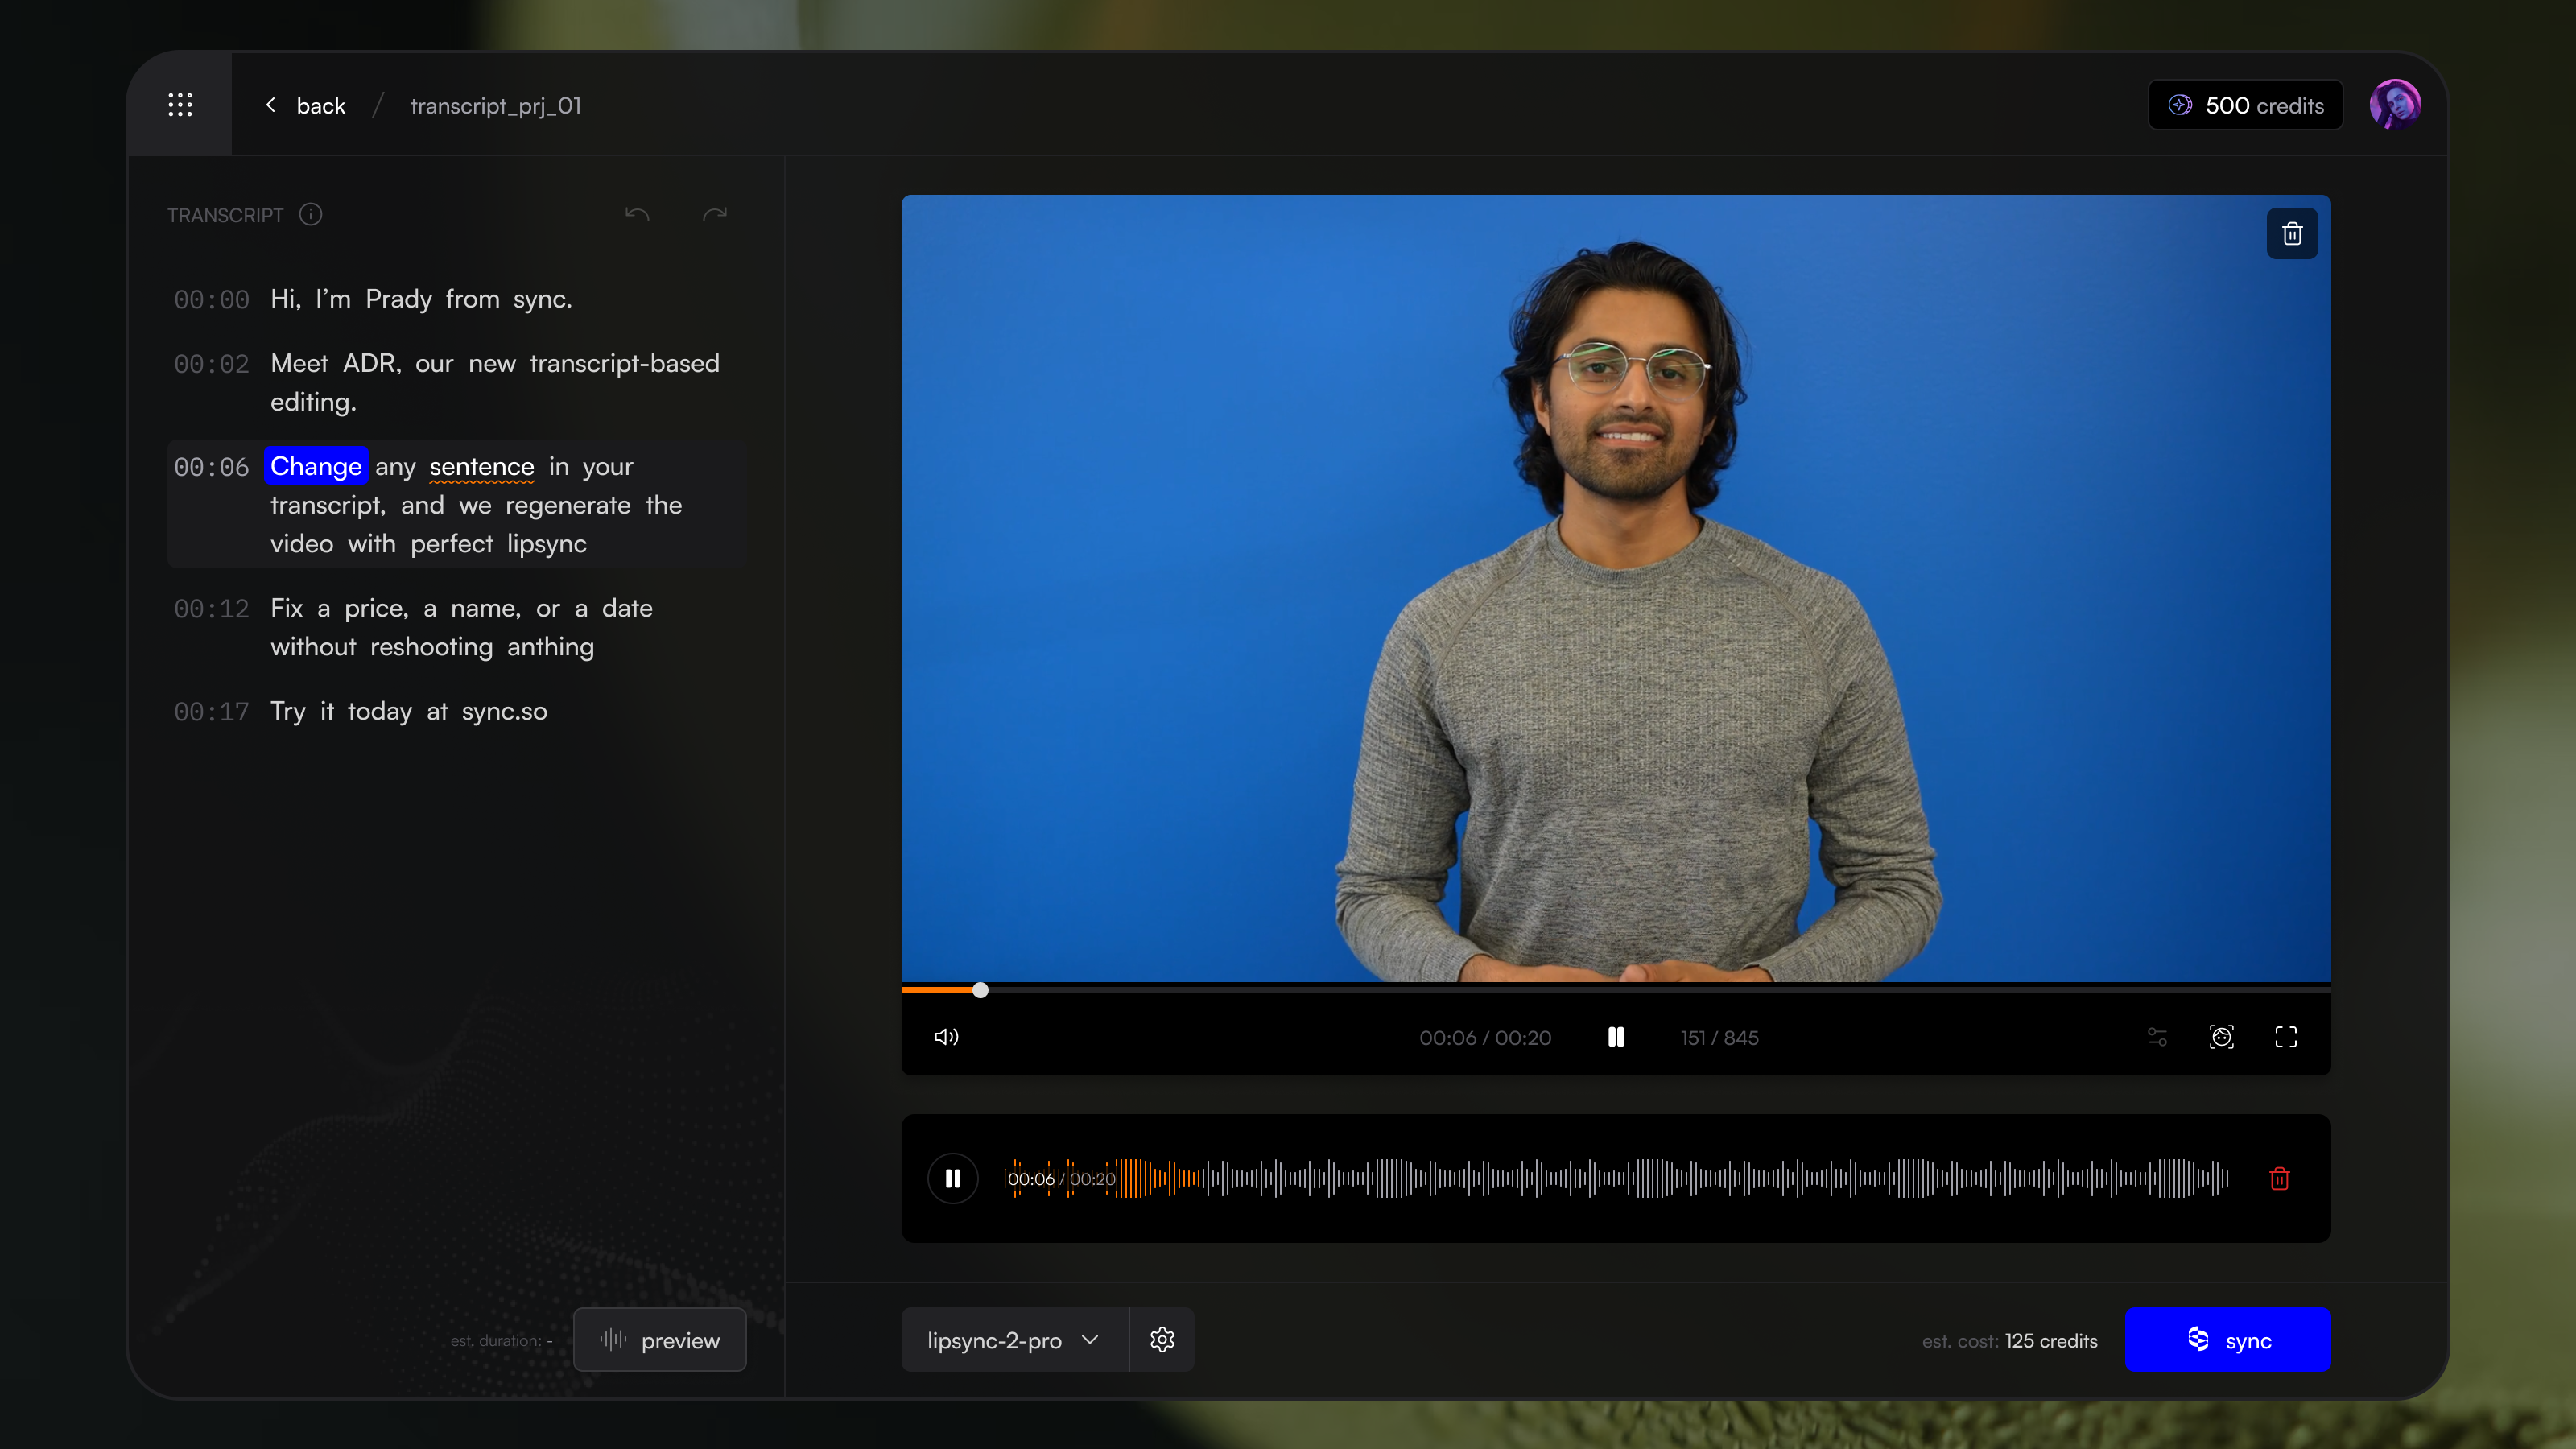
Task: Click the est. cost 125 credits text
Action: coord(2009,1341)
